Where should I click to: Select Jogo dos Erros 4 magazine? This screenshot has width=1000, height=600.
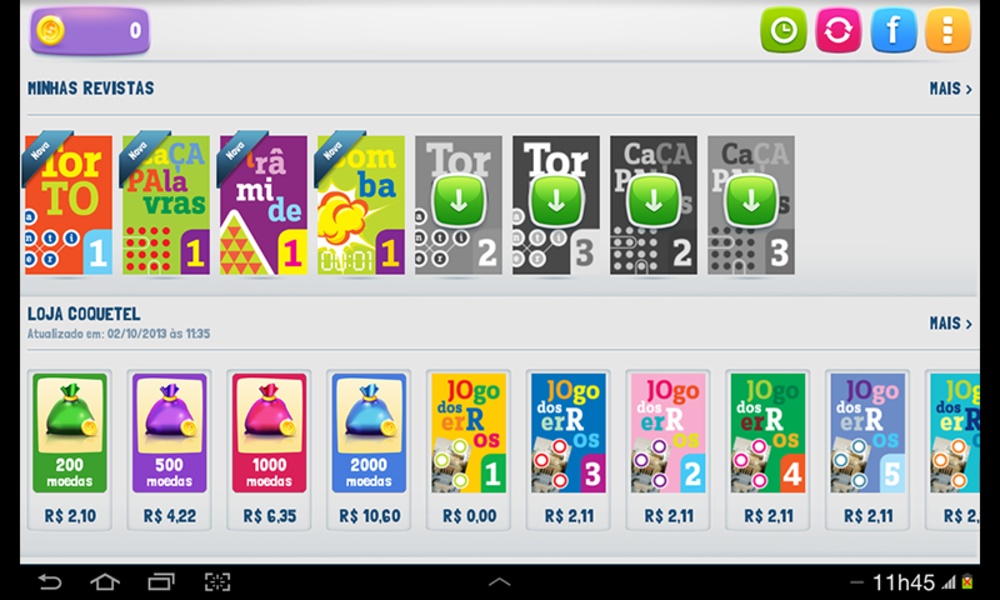tap(768, 450)
